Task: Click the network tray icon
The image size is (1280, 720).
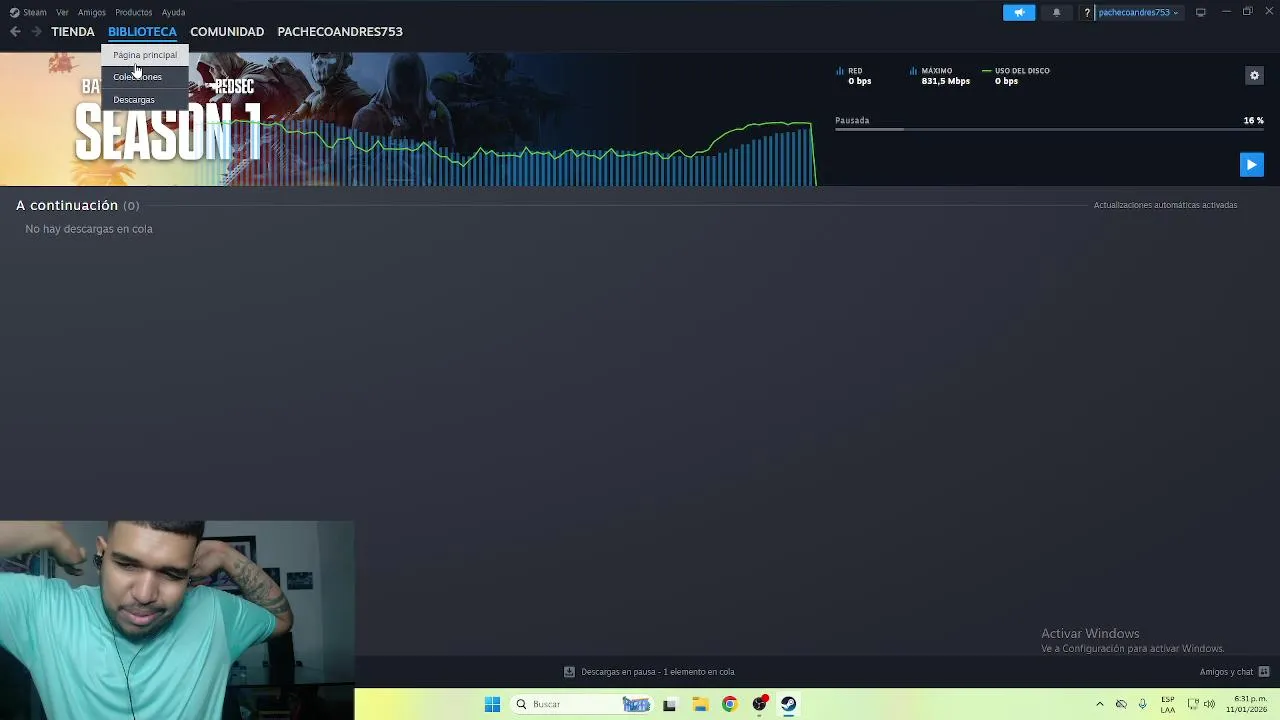Action: tap(1193, 704)
